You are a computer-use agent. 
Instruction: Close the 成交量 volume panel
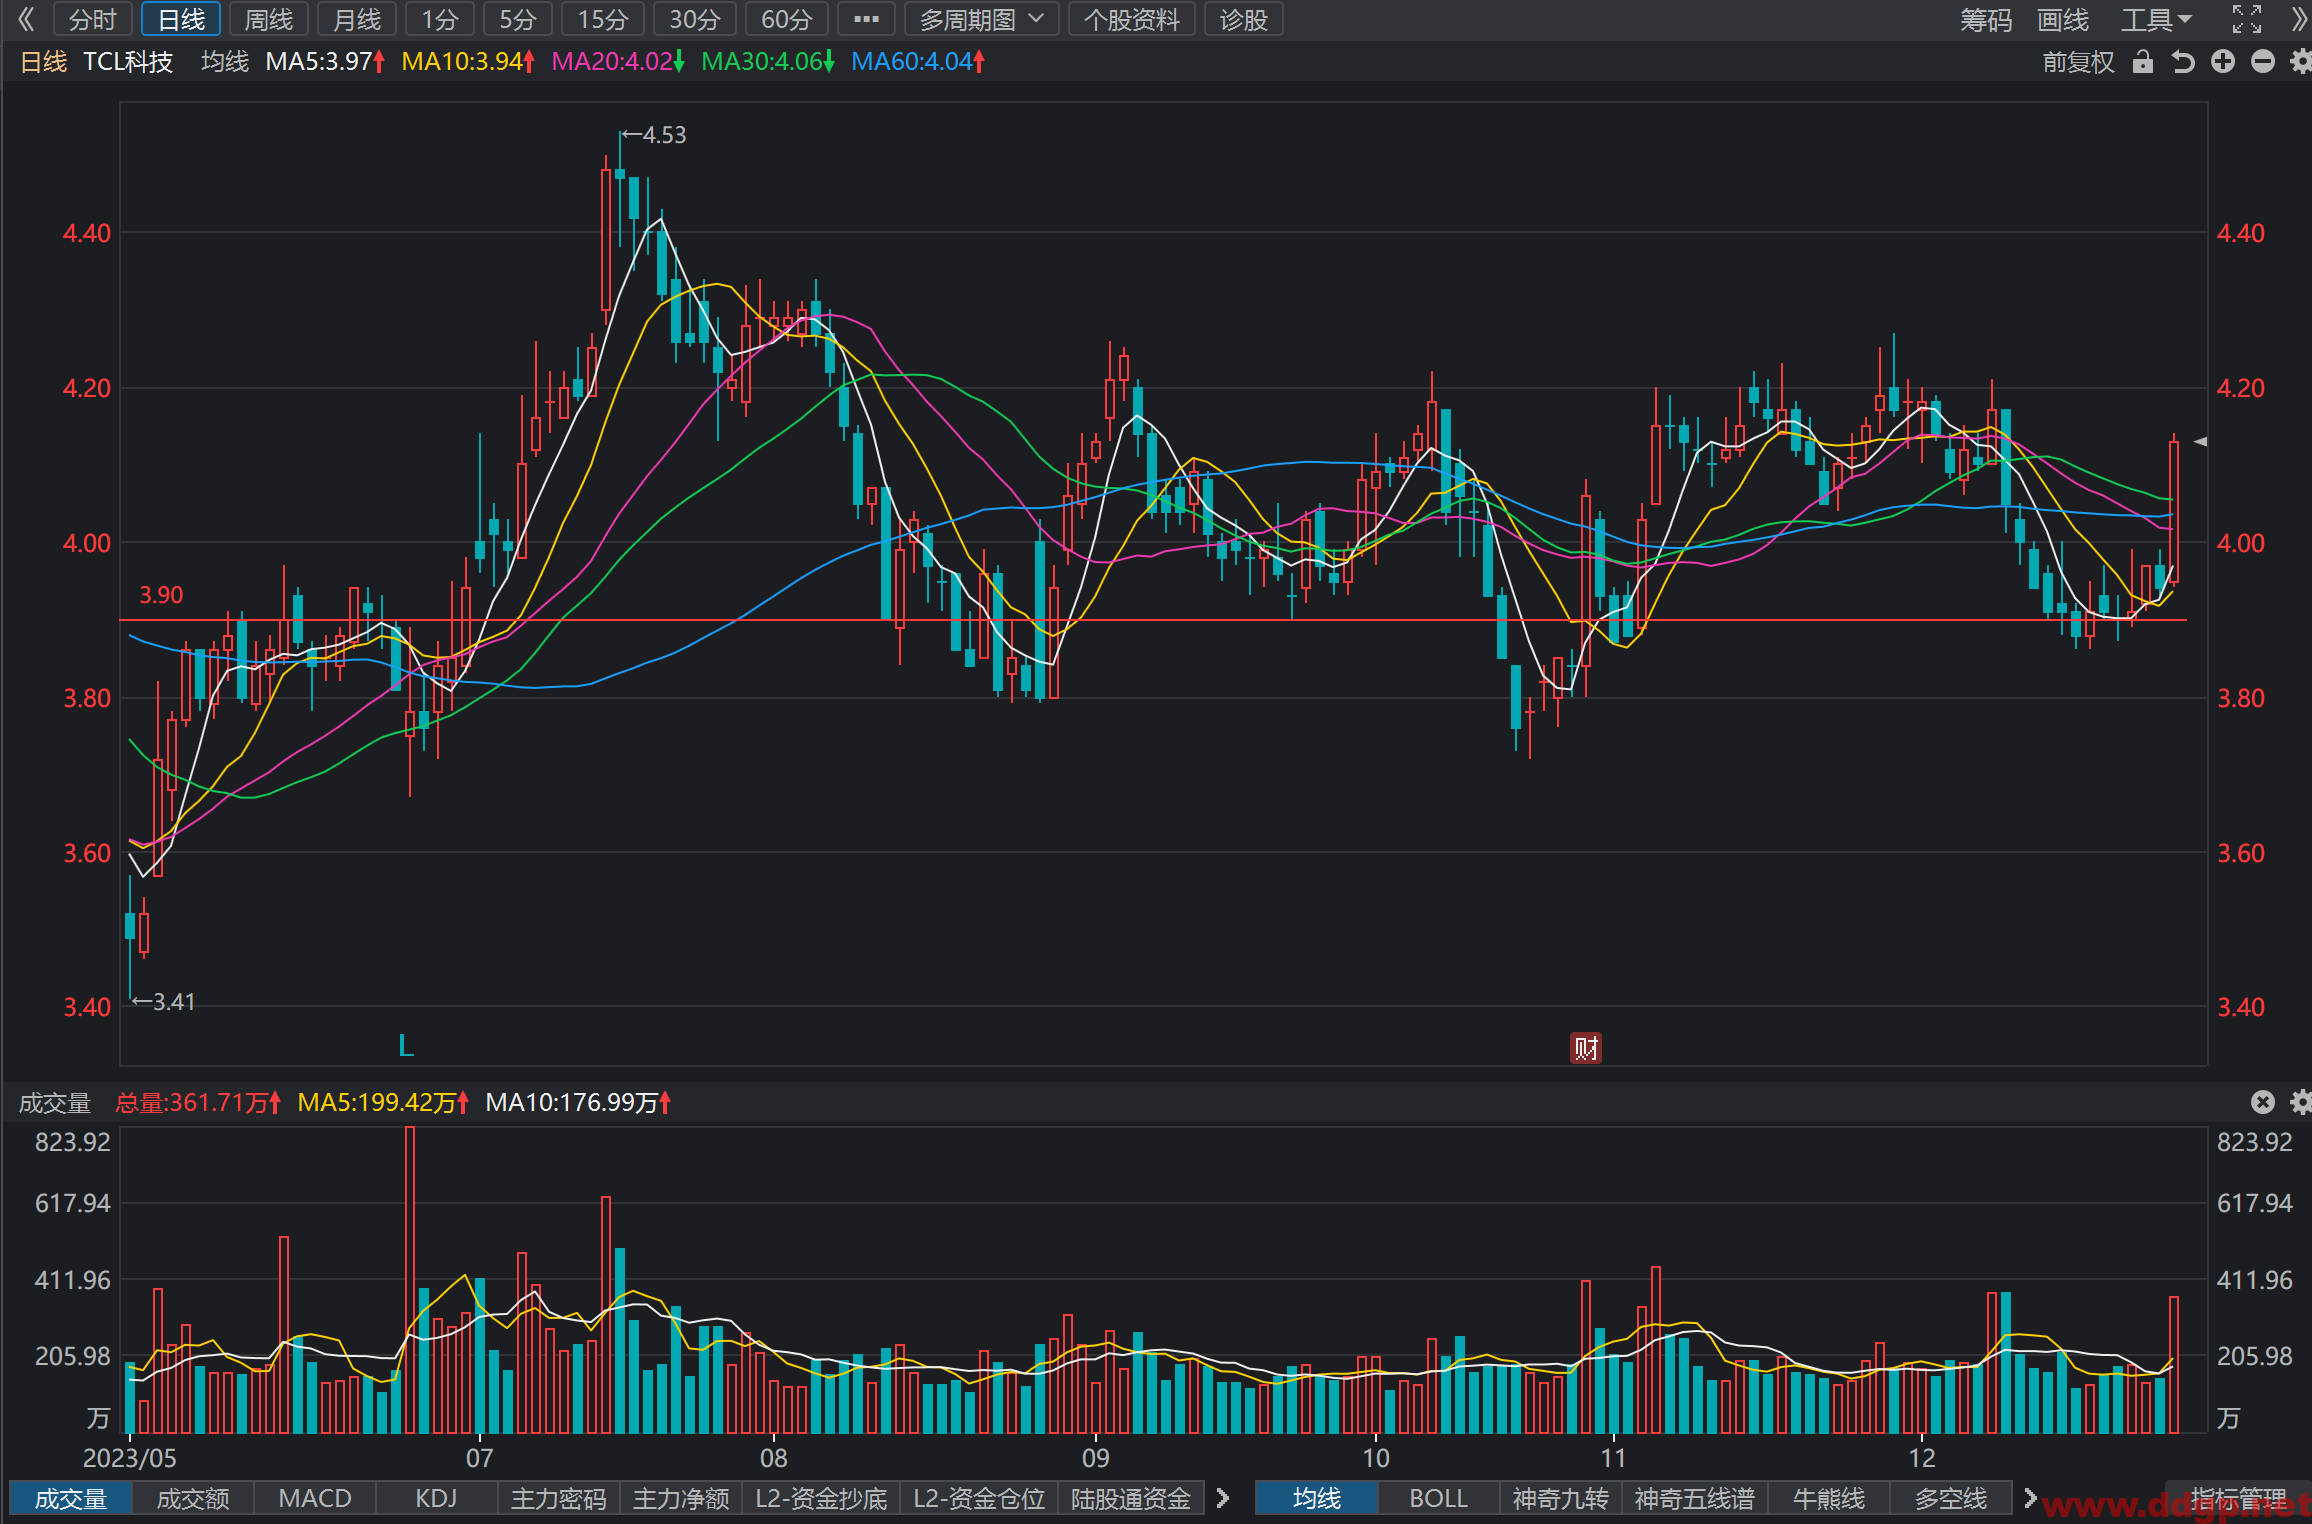2263,1102
